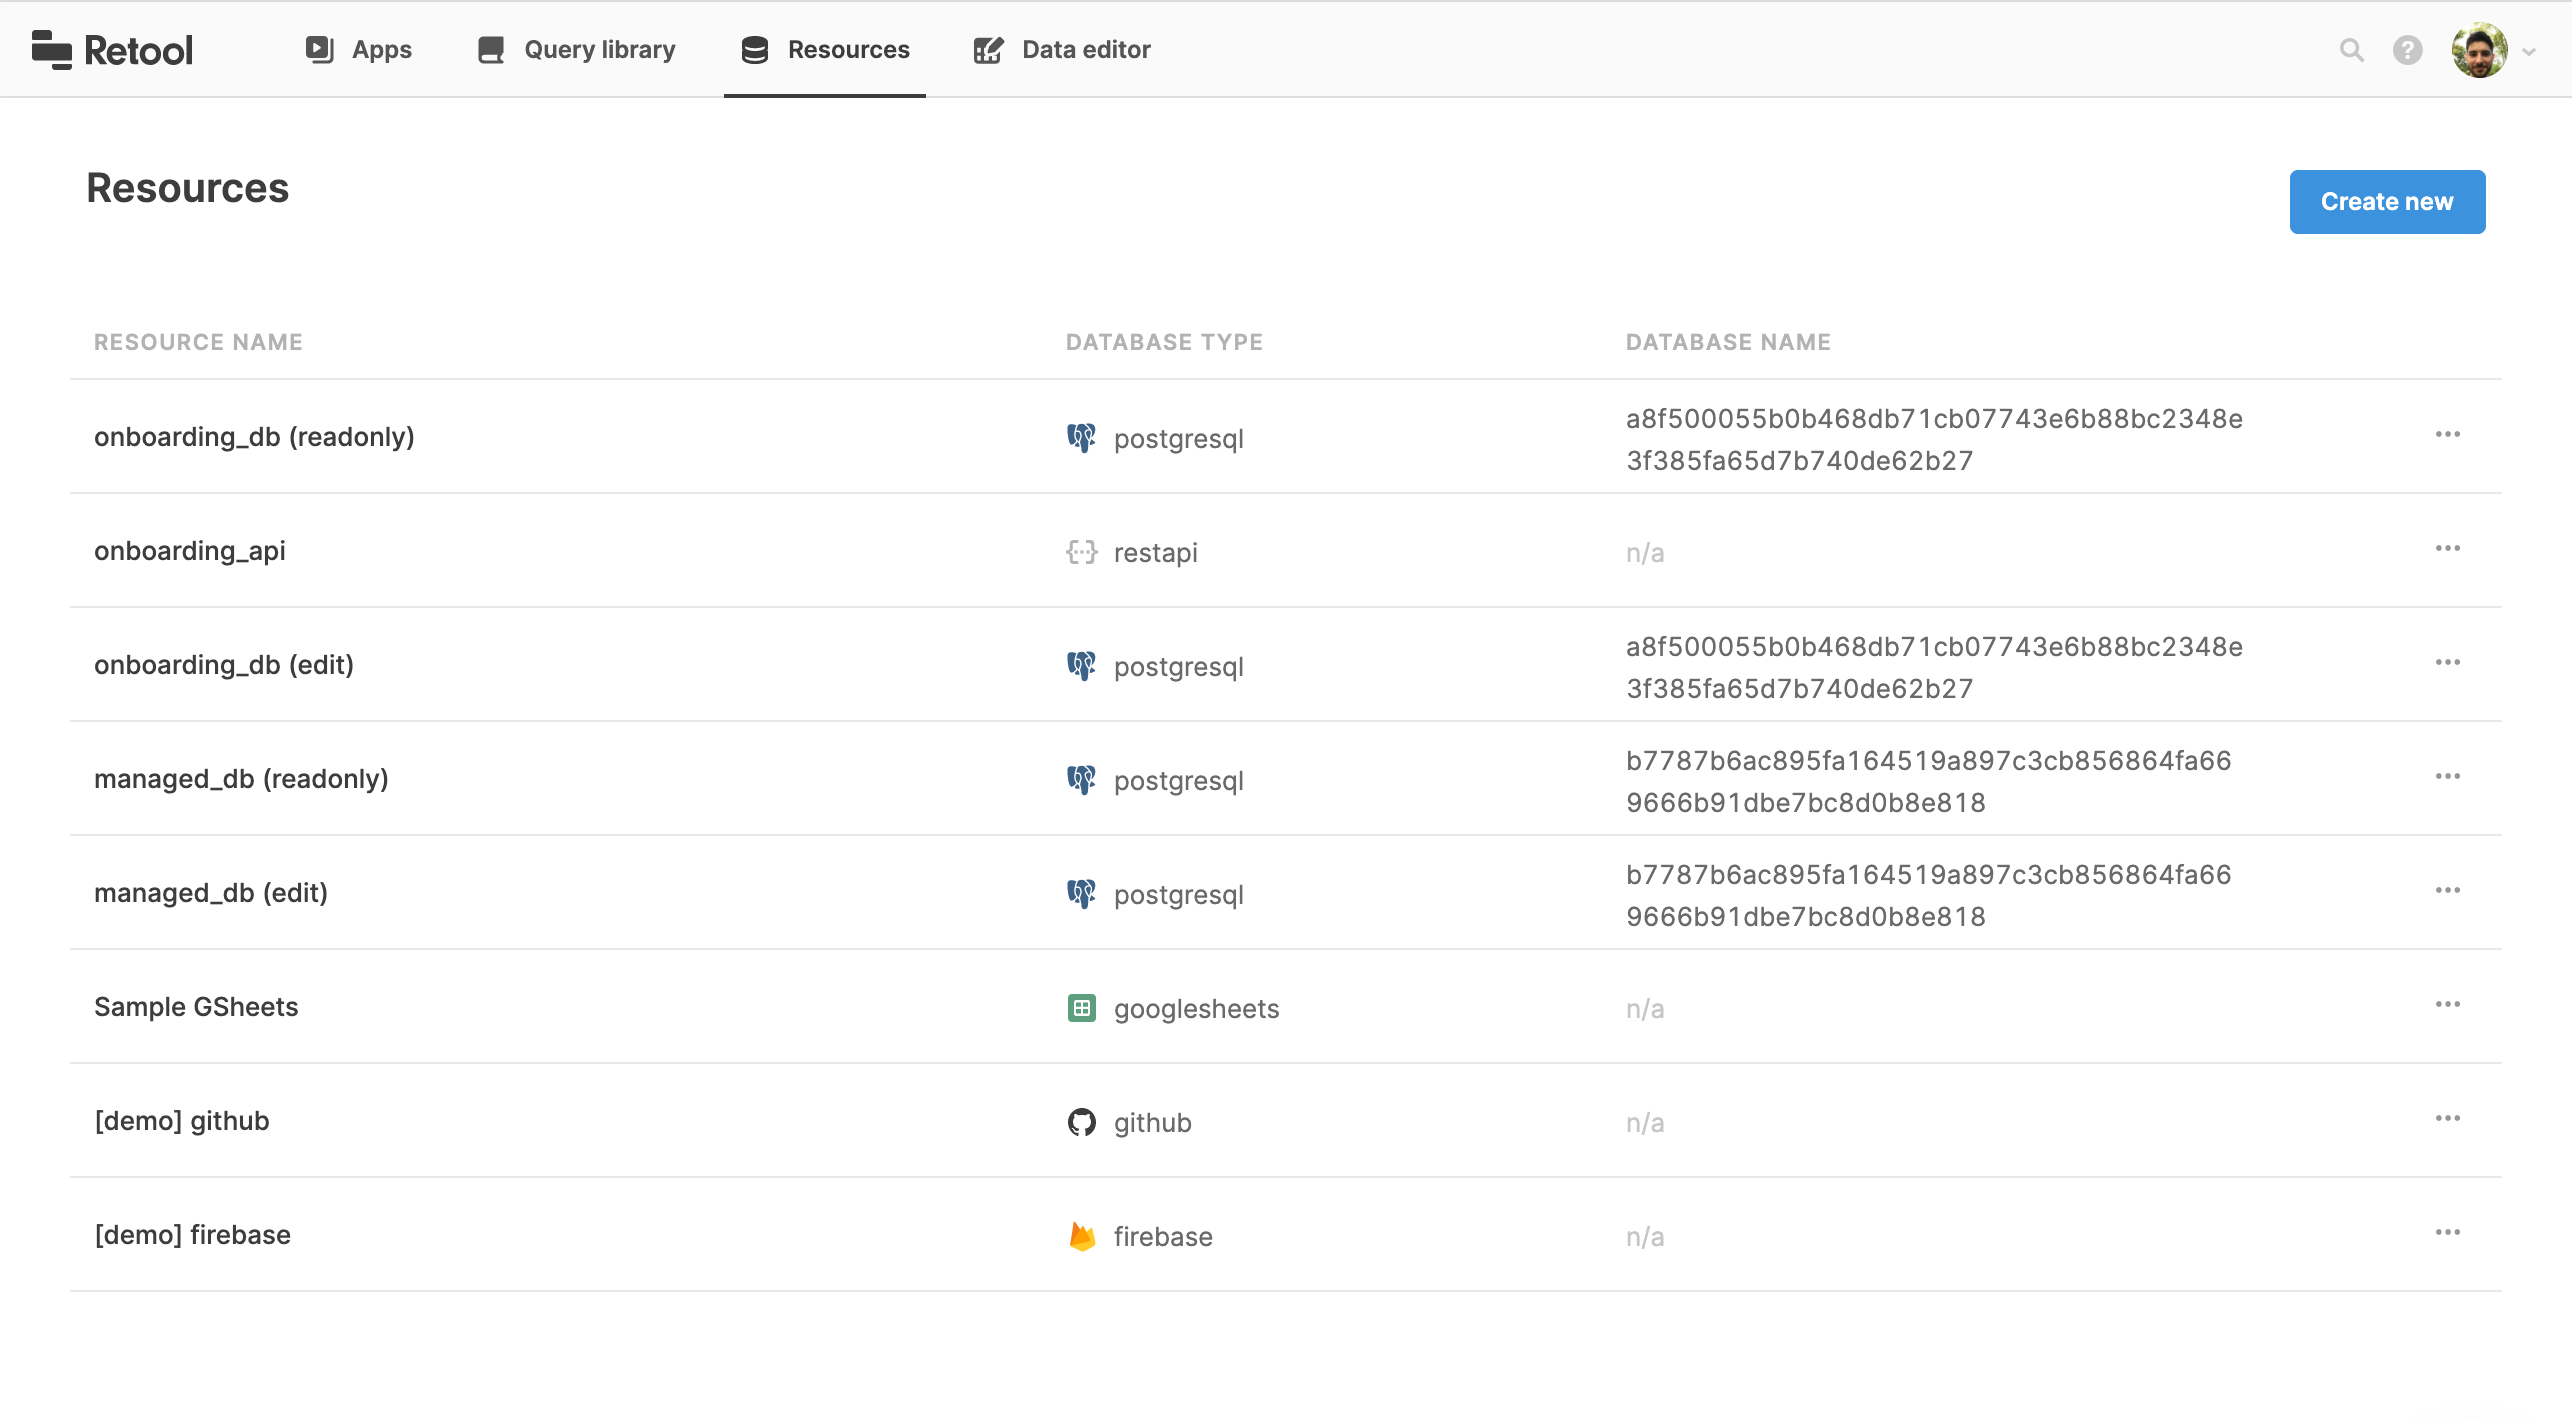The image size is (2572, 1422).
Task: Go to the Query library tab
Action: pos(577,50)
